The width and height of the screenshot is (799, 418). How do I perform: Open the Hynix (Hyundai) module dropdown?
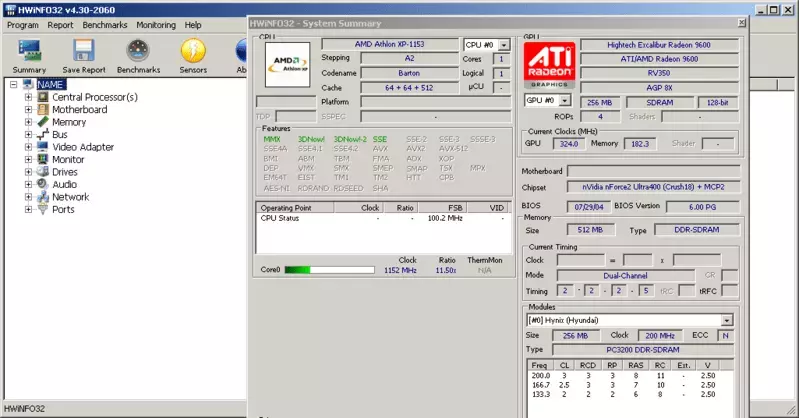tap(727, 320)
